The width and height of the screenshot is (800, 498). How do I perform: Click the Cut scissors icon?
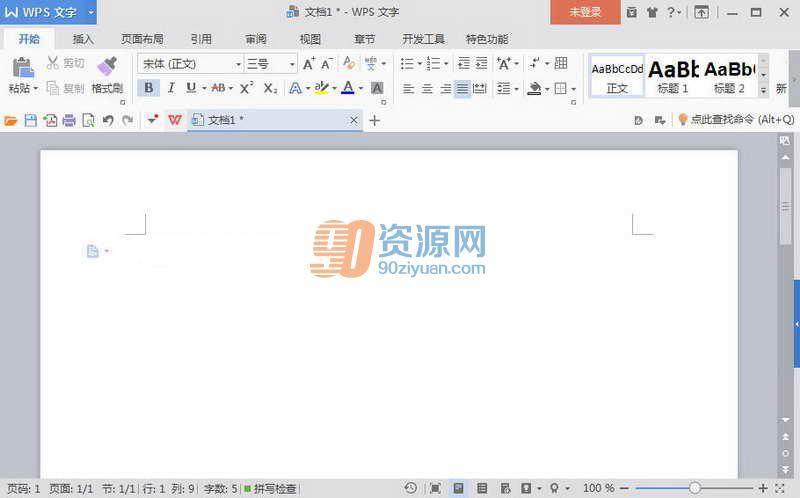click(53, 63)
